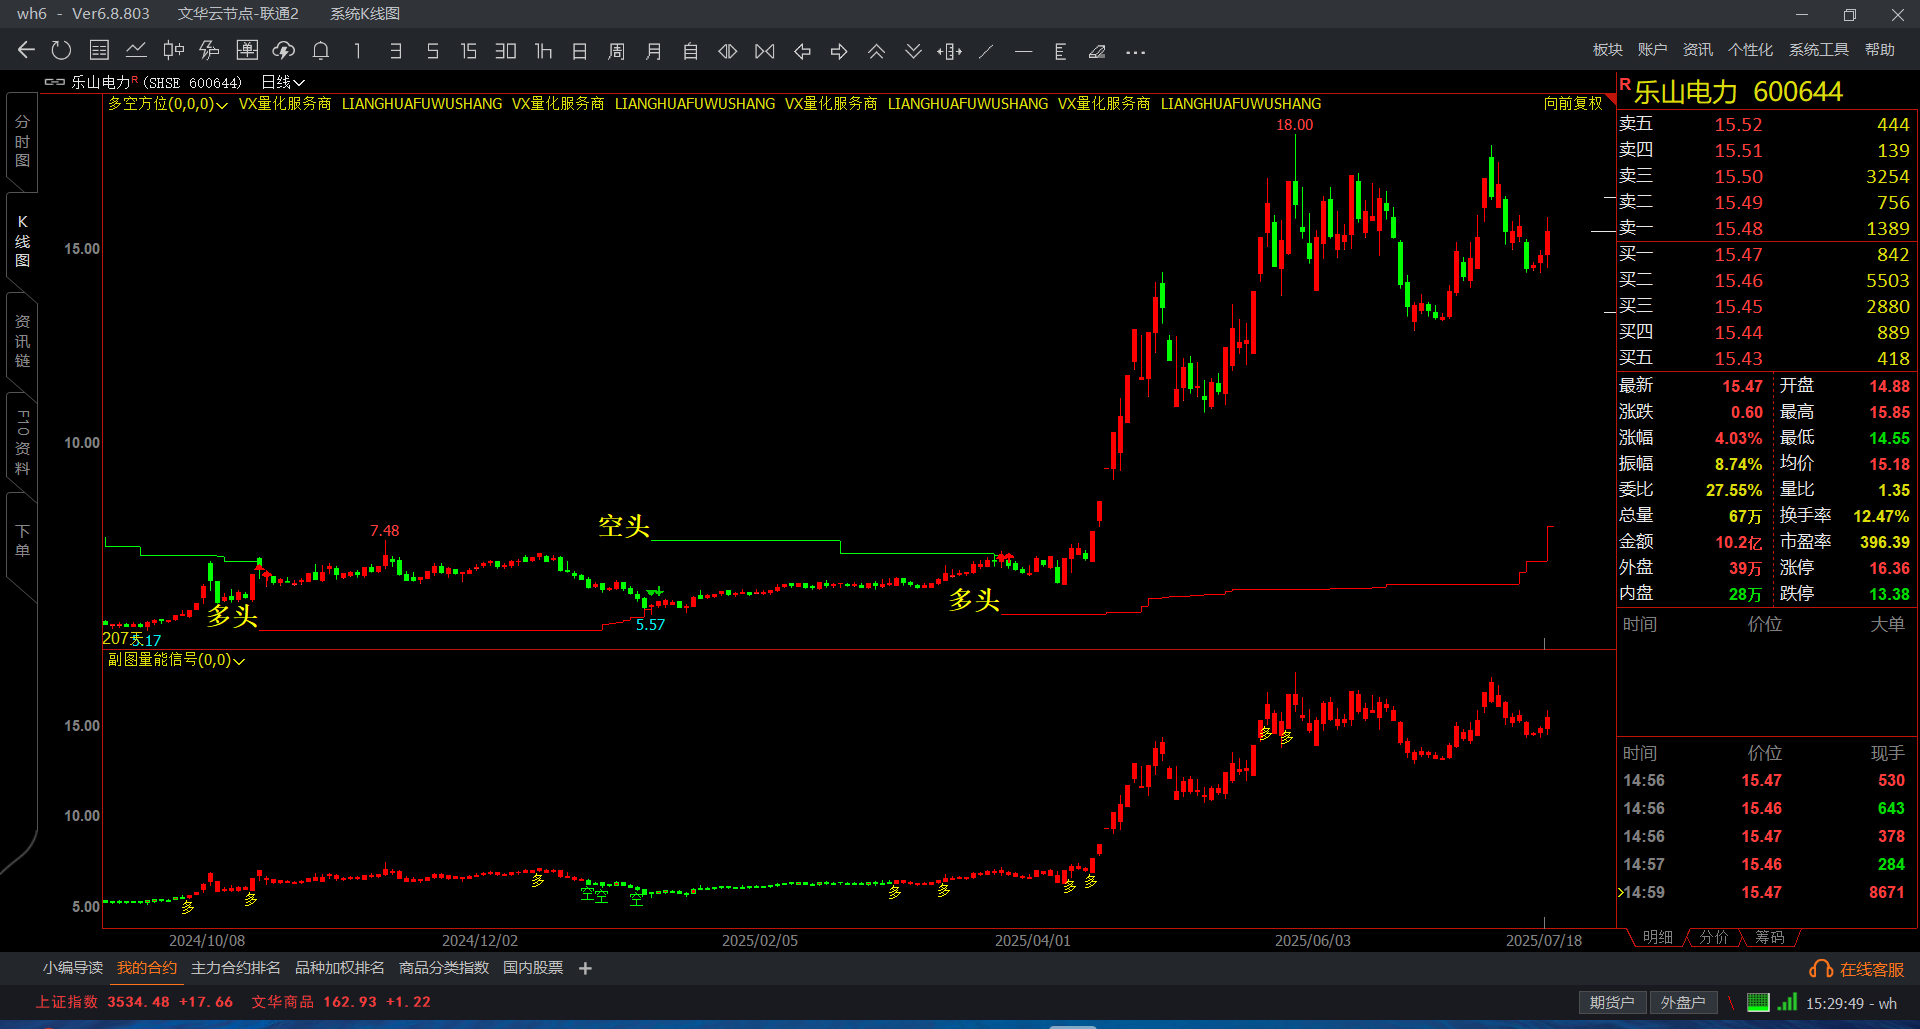The width and height of the screenshot is (1920, 1029).
Task: Click the double chevron up icon
Action: point(876,51)
